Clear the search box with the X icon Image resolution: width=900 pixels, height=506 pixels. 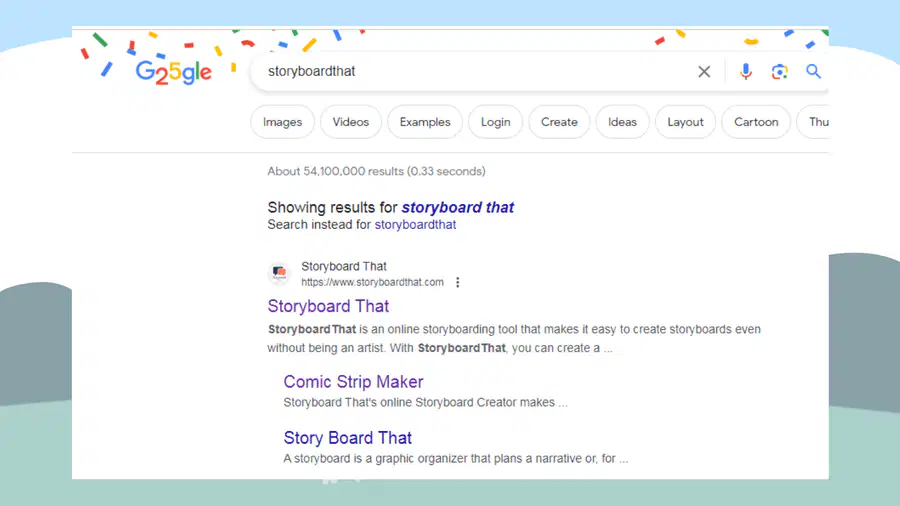(704, 72)
